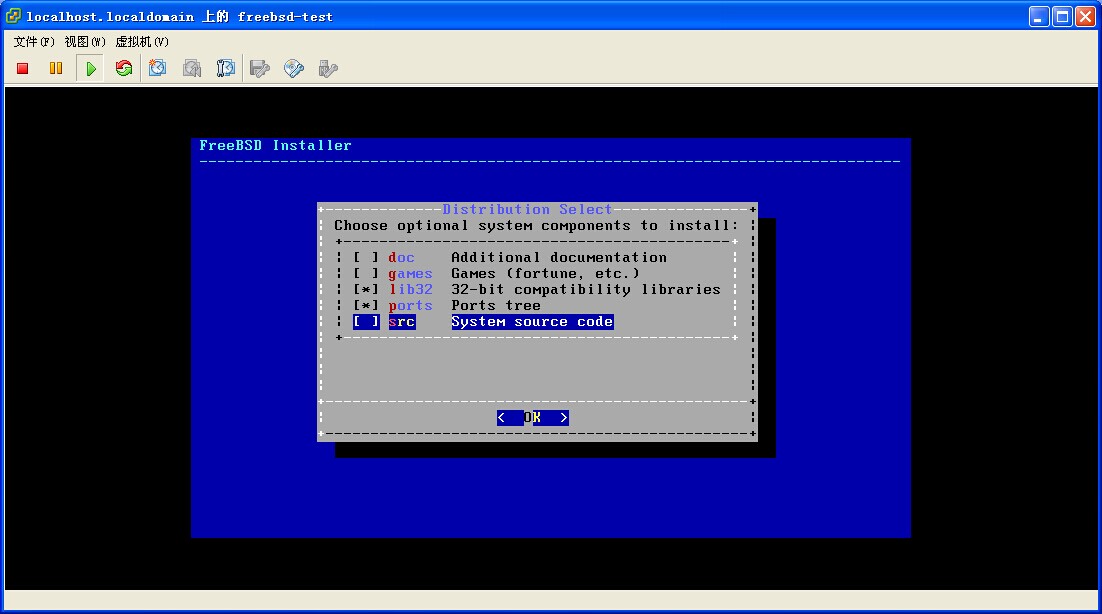Click the red stop (power off) icon
Viewport: 1102px width, 614px height.
pos(23,69)
